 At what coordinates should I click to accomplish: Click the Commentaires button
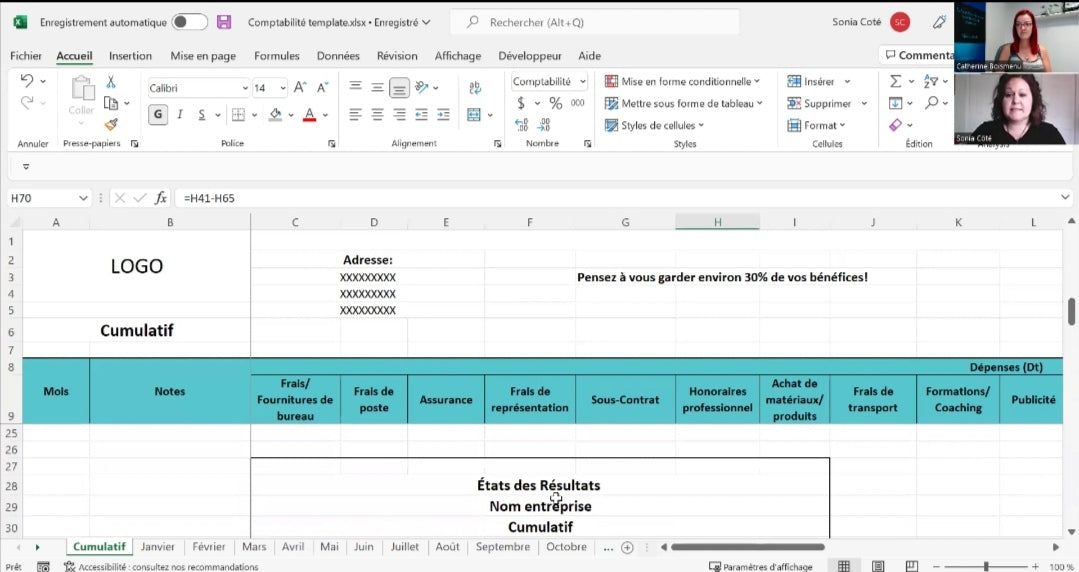[916, 56]
